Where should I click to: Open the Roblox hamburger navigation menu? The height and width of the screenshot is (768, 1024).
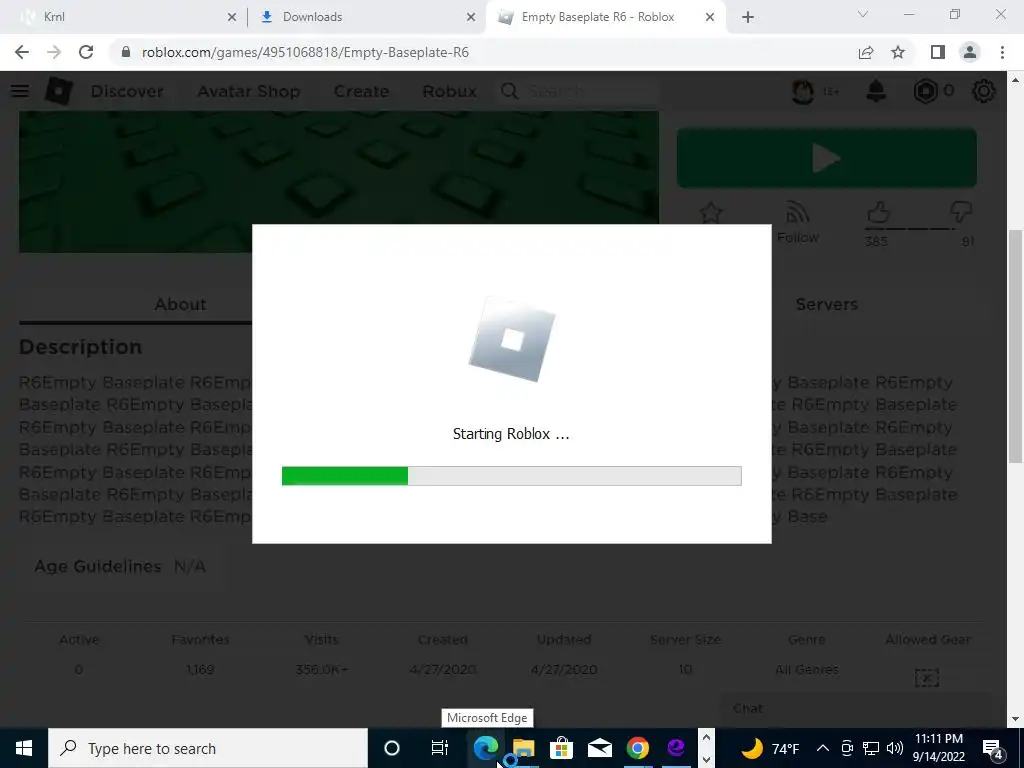20,91
